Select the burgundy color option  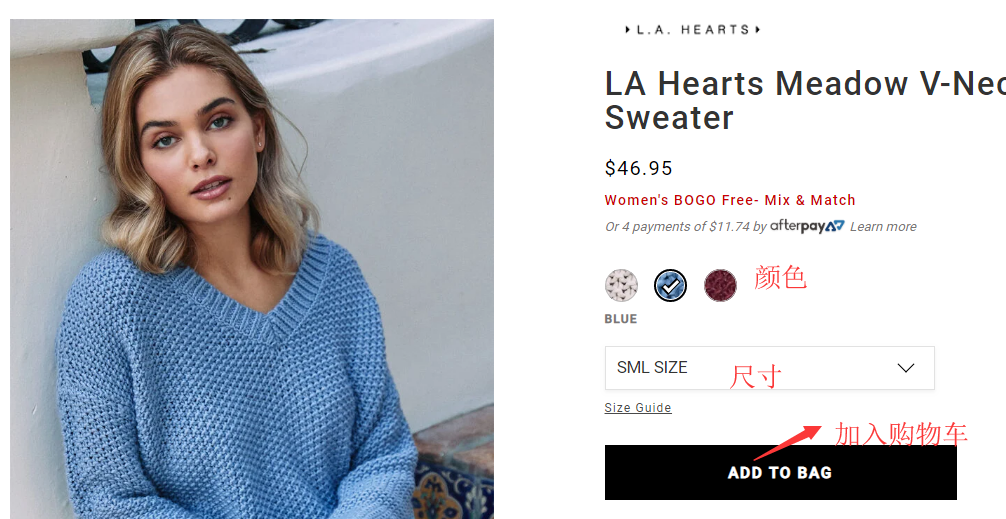tap(720, 285)
